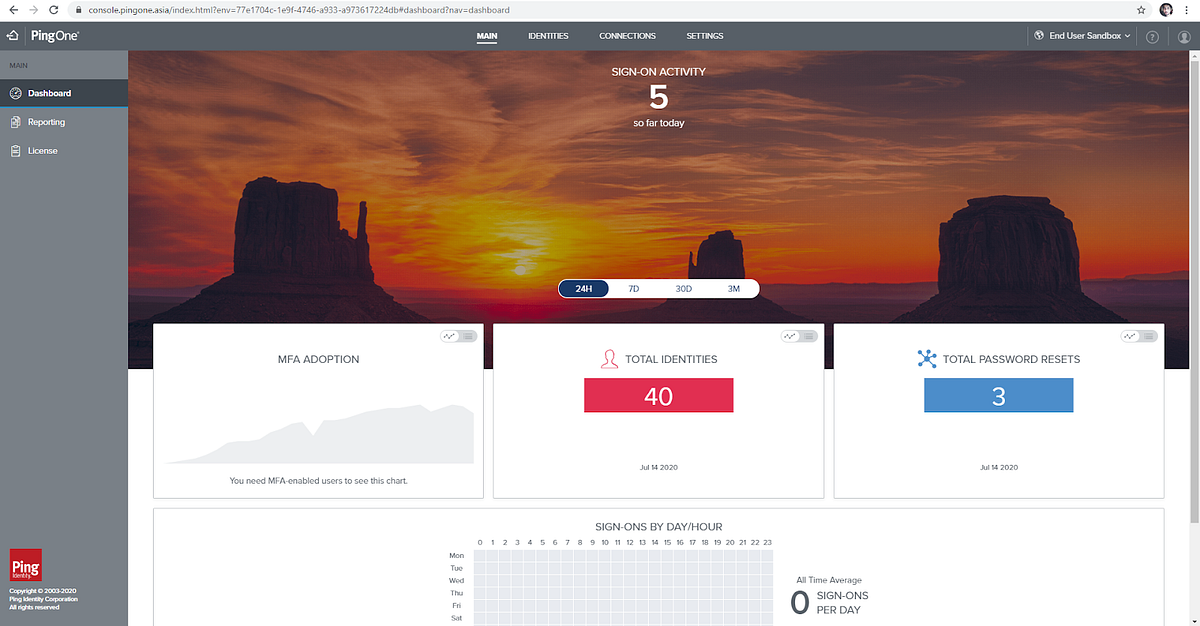Click the Total Identities person icon

pos(610,358)
